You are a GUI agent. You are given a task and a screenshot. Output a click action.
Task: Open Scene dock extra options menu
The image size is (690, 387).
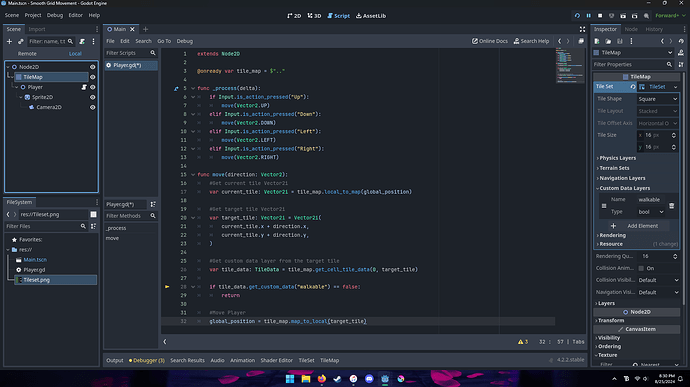click(93, 41)
